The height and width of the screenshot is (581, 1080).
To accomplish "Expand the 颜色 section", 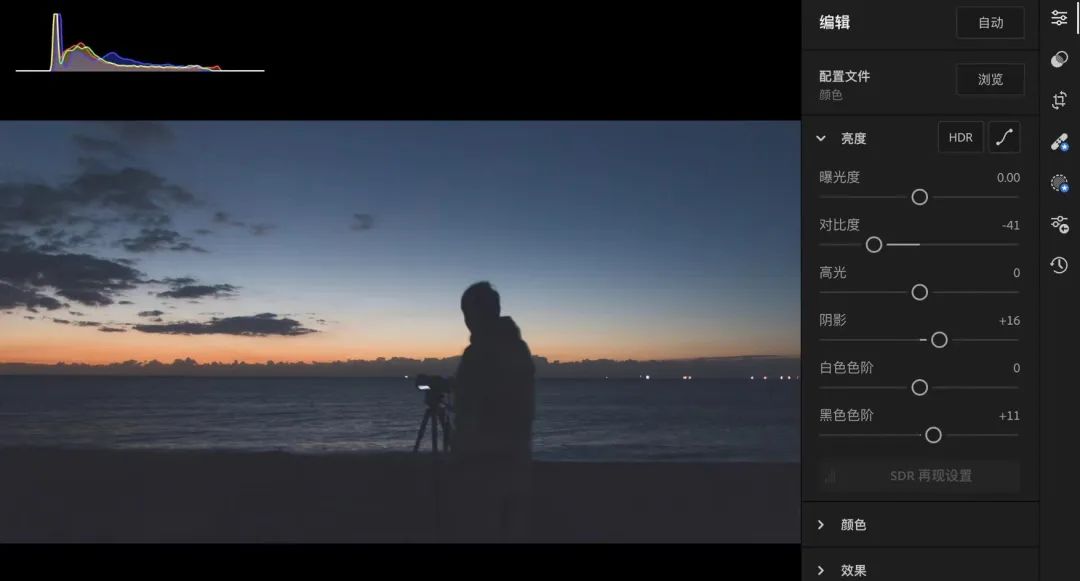I will (821, 525).
